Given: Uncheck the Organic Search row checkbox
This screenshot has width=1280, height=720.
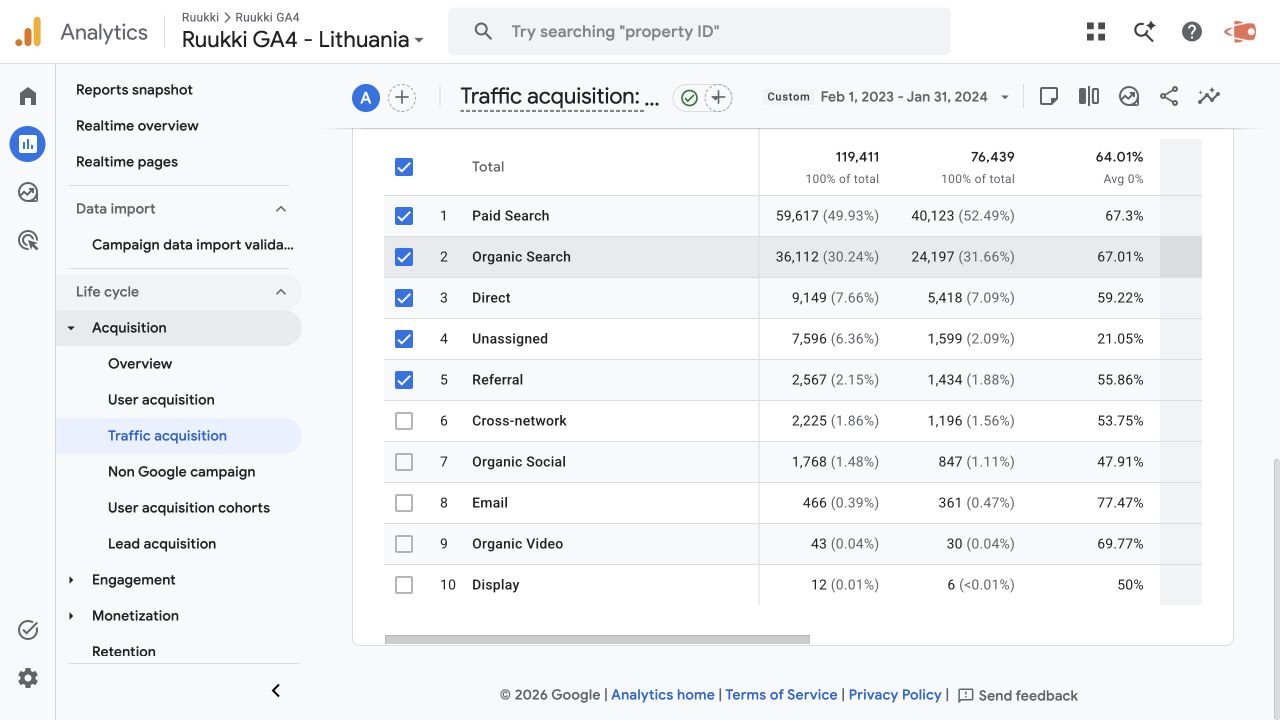Looking at the screenshot, I should pos(404,257).
